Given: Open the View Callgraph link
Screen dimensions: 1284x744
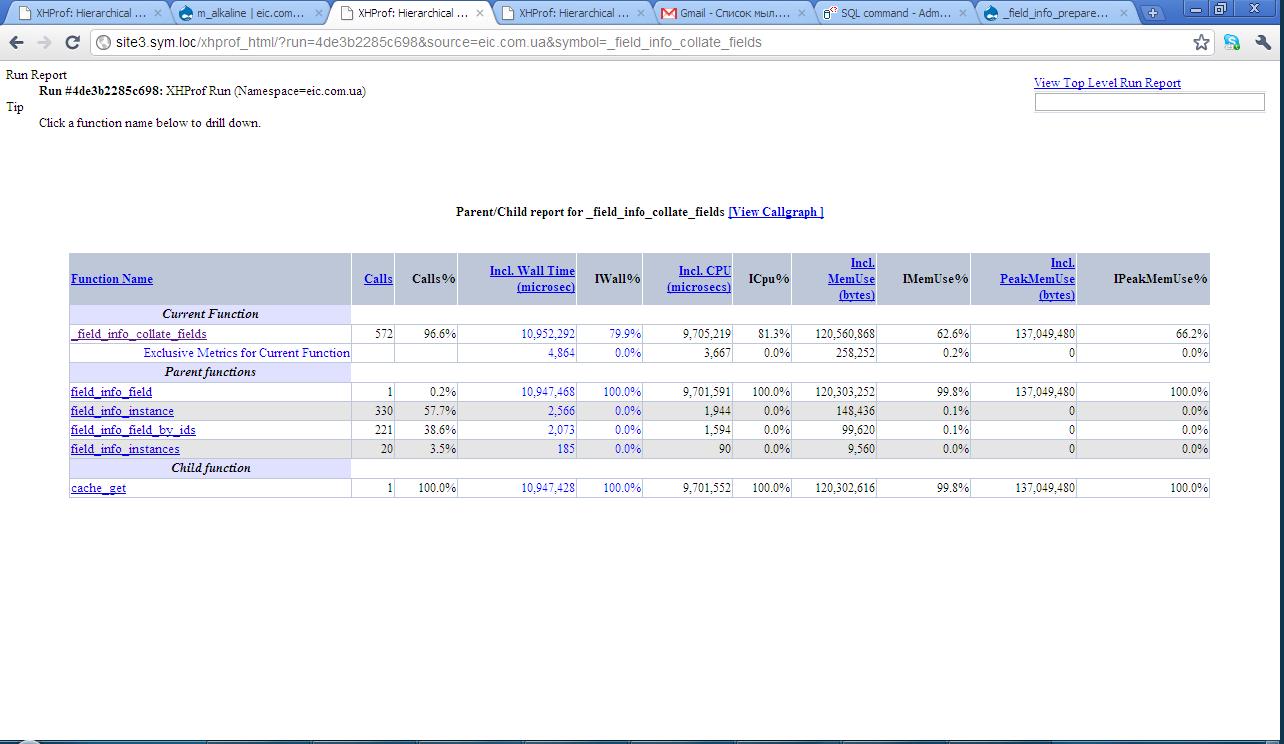Looking at the screenshot, I should [x=776, y=212].
